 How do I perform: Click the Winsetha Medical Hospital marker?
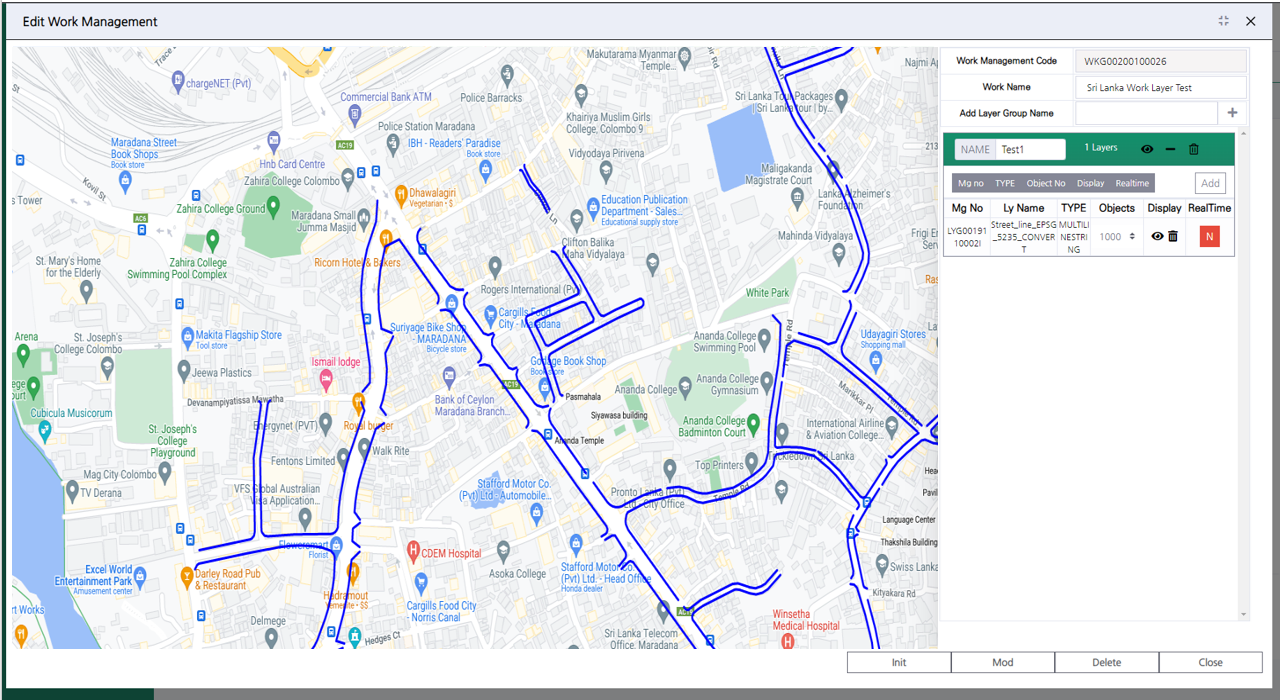[x=788, y=640]
